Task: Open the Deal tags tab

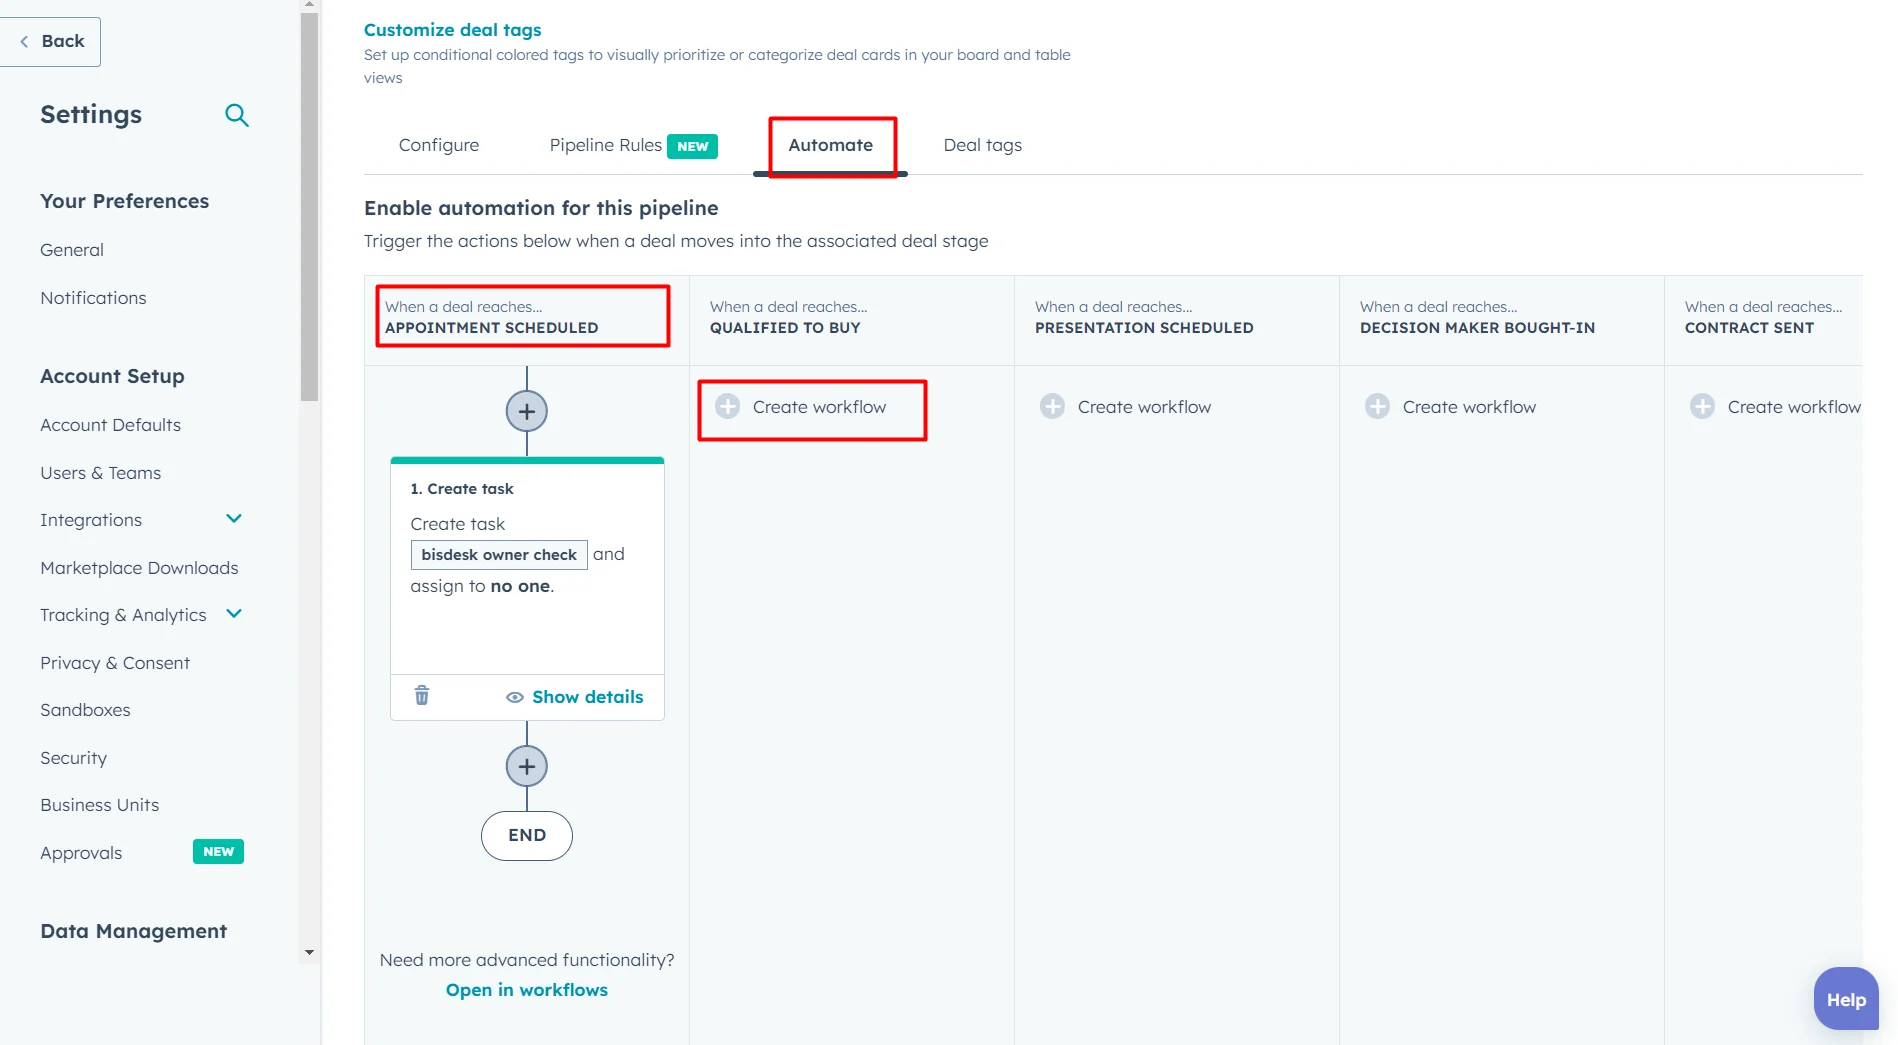Action: (982, 145)
